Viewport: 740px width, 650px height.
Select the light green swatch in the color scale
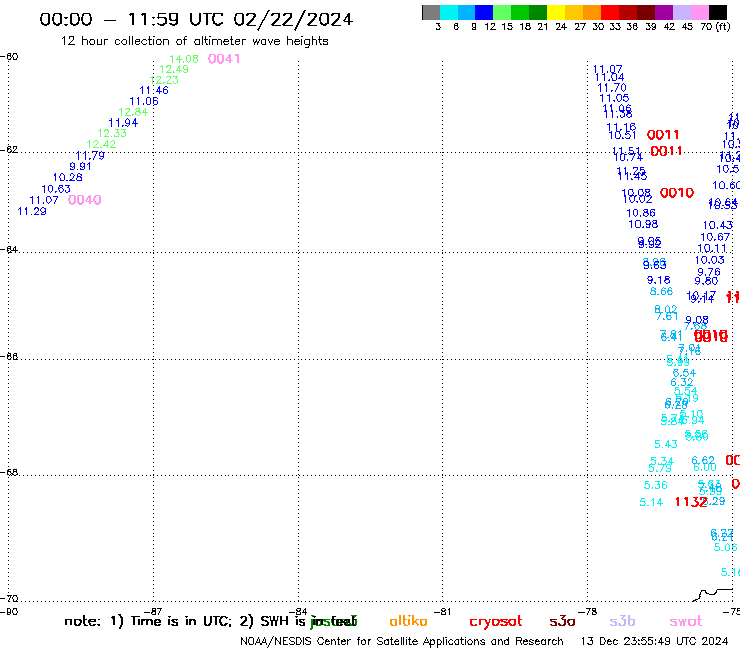[x=502, y=13]
